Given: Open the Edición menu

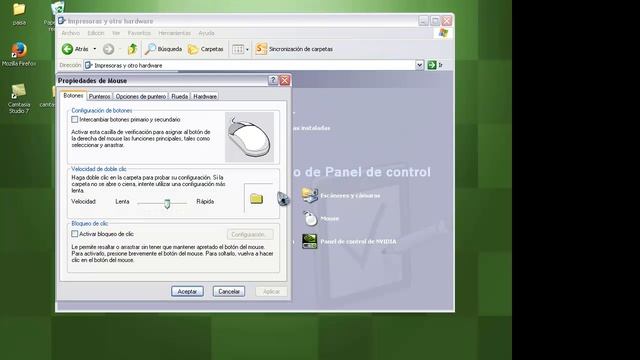Looking at the screenshot, I should 96,33.
